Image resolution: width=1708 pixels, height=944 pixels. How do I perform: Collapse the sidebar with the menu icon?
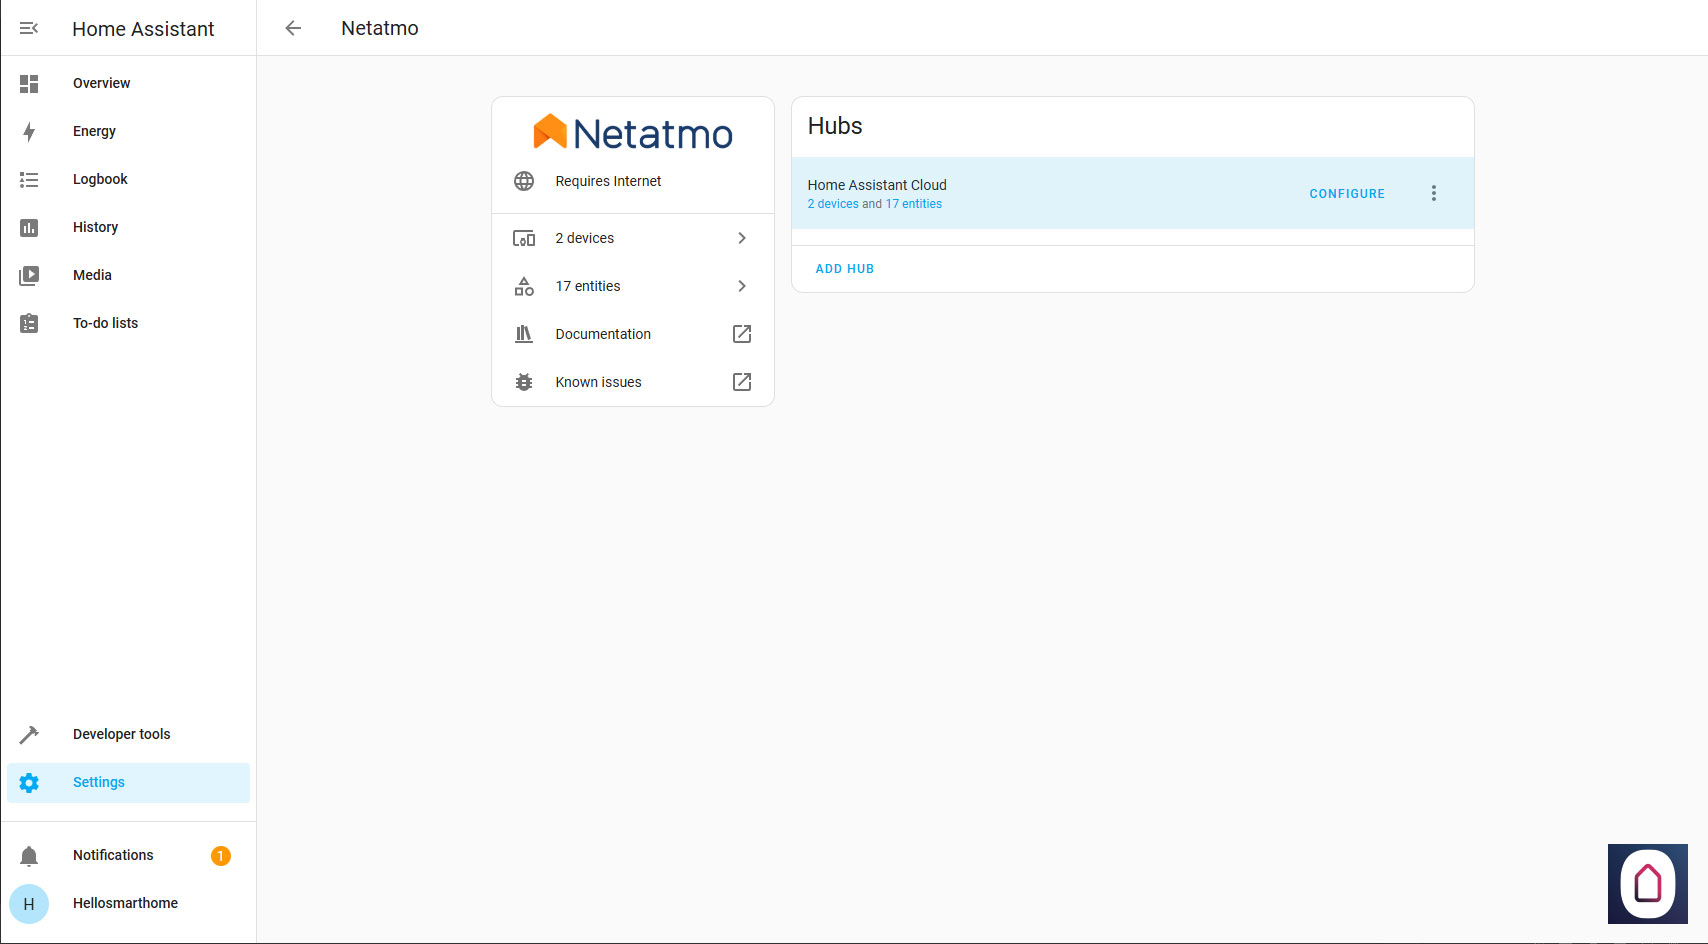pyautogui.click(x=29, y=28)
